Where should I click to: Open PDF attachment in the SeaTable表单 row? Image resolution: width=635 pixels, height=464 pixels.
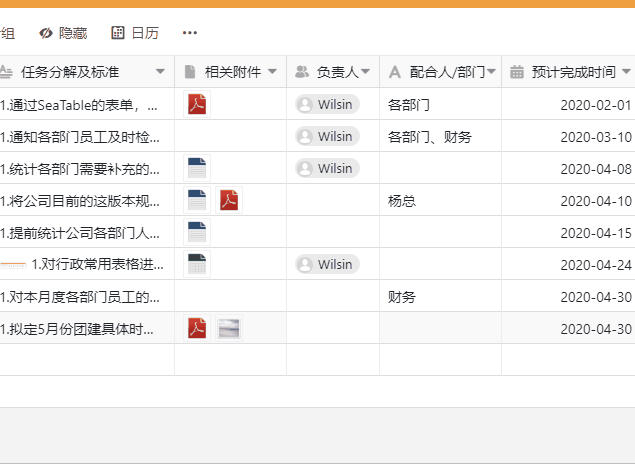point(197,104)
